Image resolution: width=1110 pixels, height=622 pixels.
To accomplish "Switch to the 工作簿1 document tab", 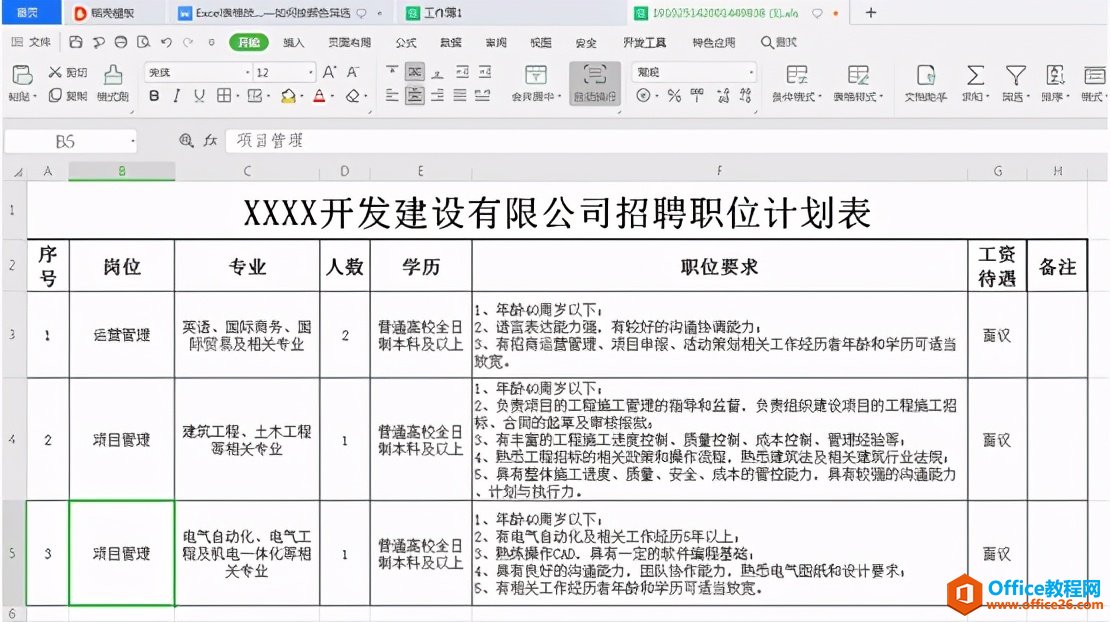I will coord(434,13).
